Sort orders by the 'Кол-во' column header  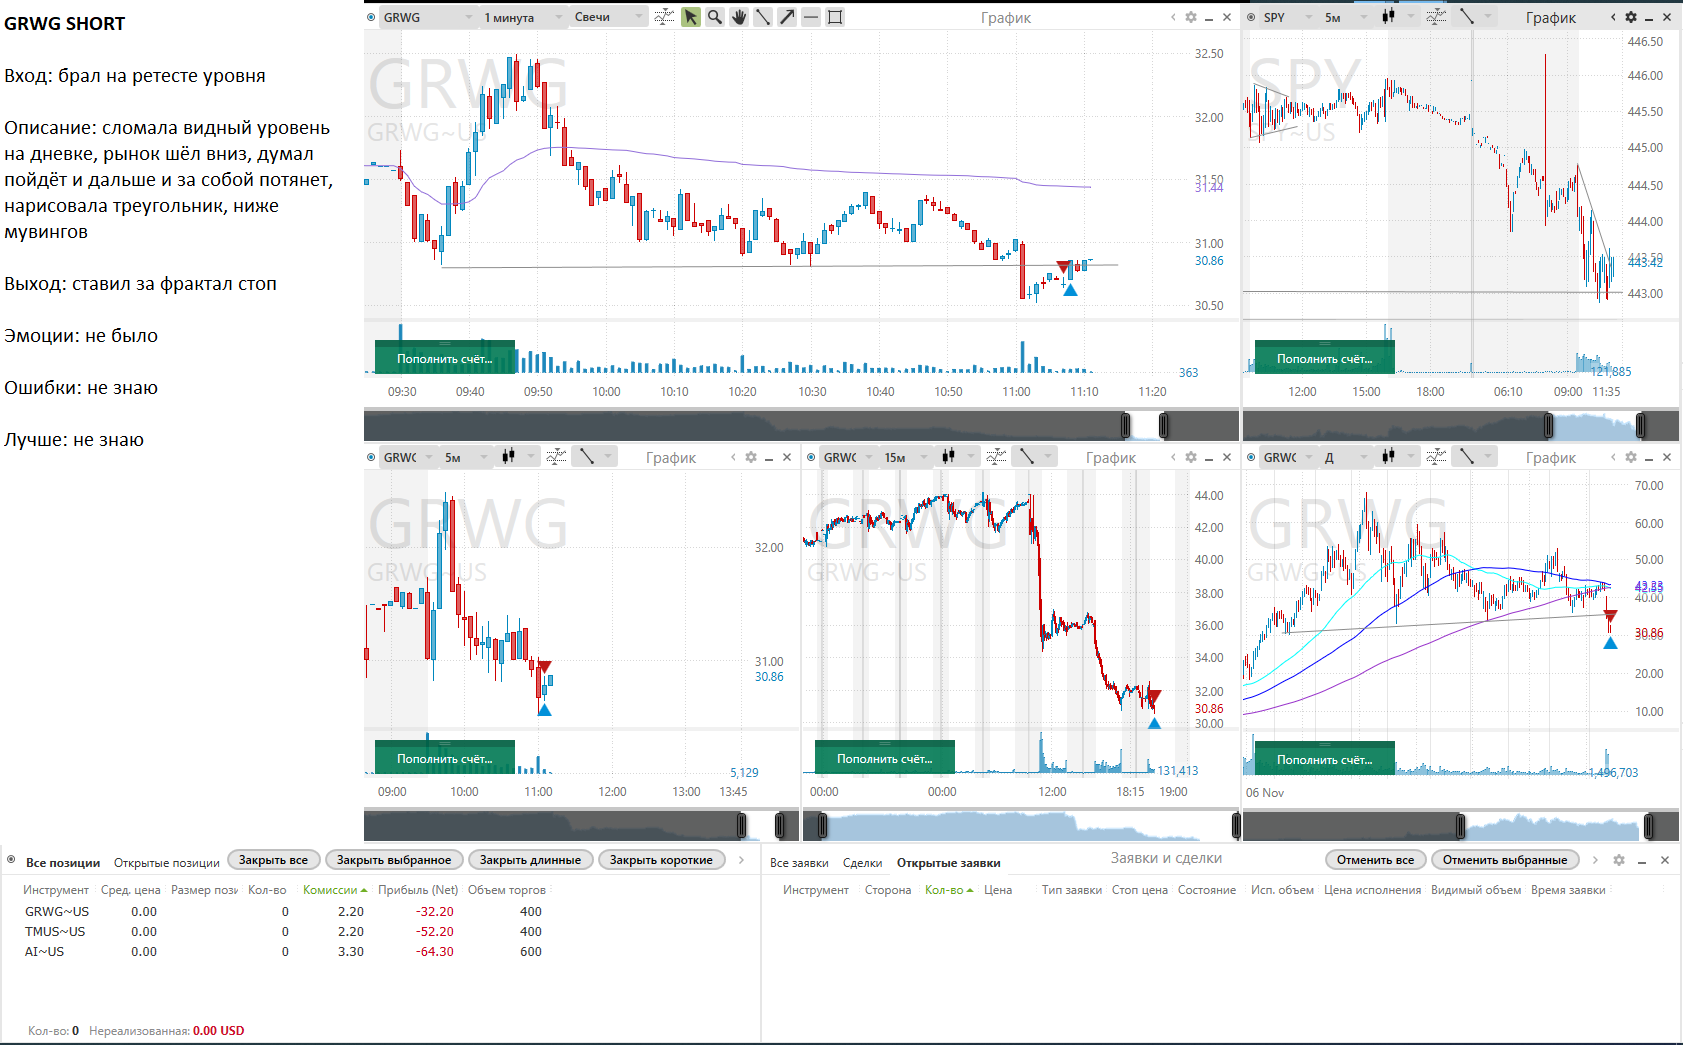coord(948,890)
